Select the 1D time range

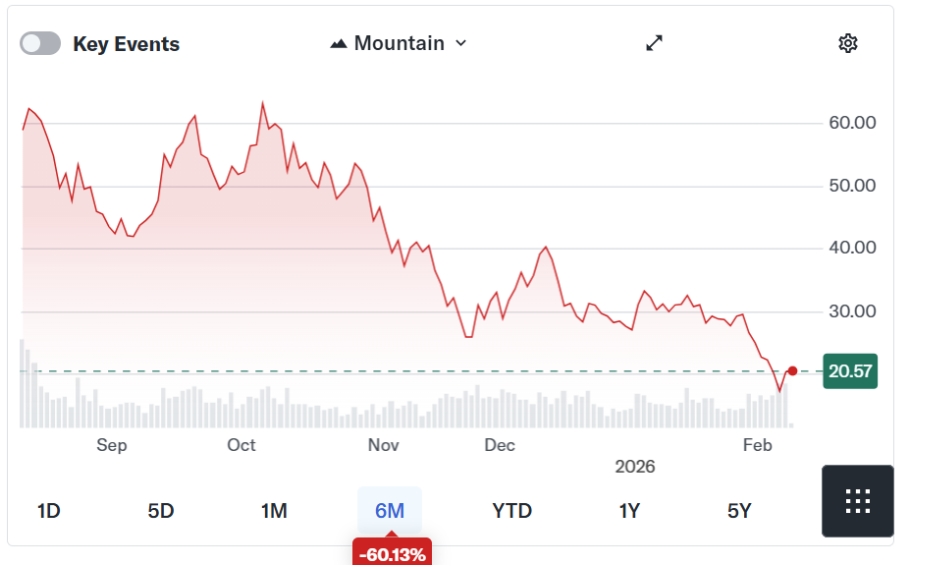click(x=49, y=511)
